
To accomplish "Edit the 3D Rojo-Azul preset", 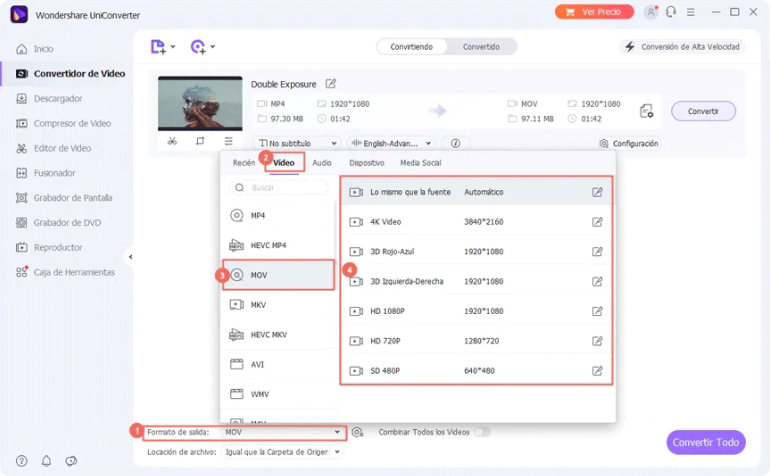I will point(597,252).
